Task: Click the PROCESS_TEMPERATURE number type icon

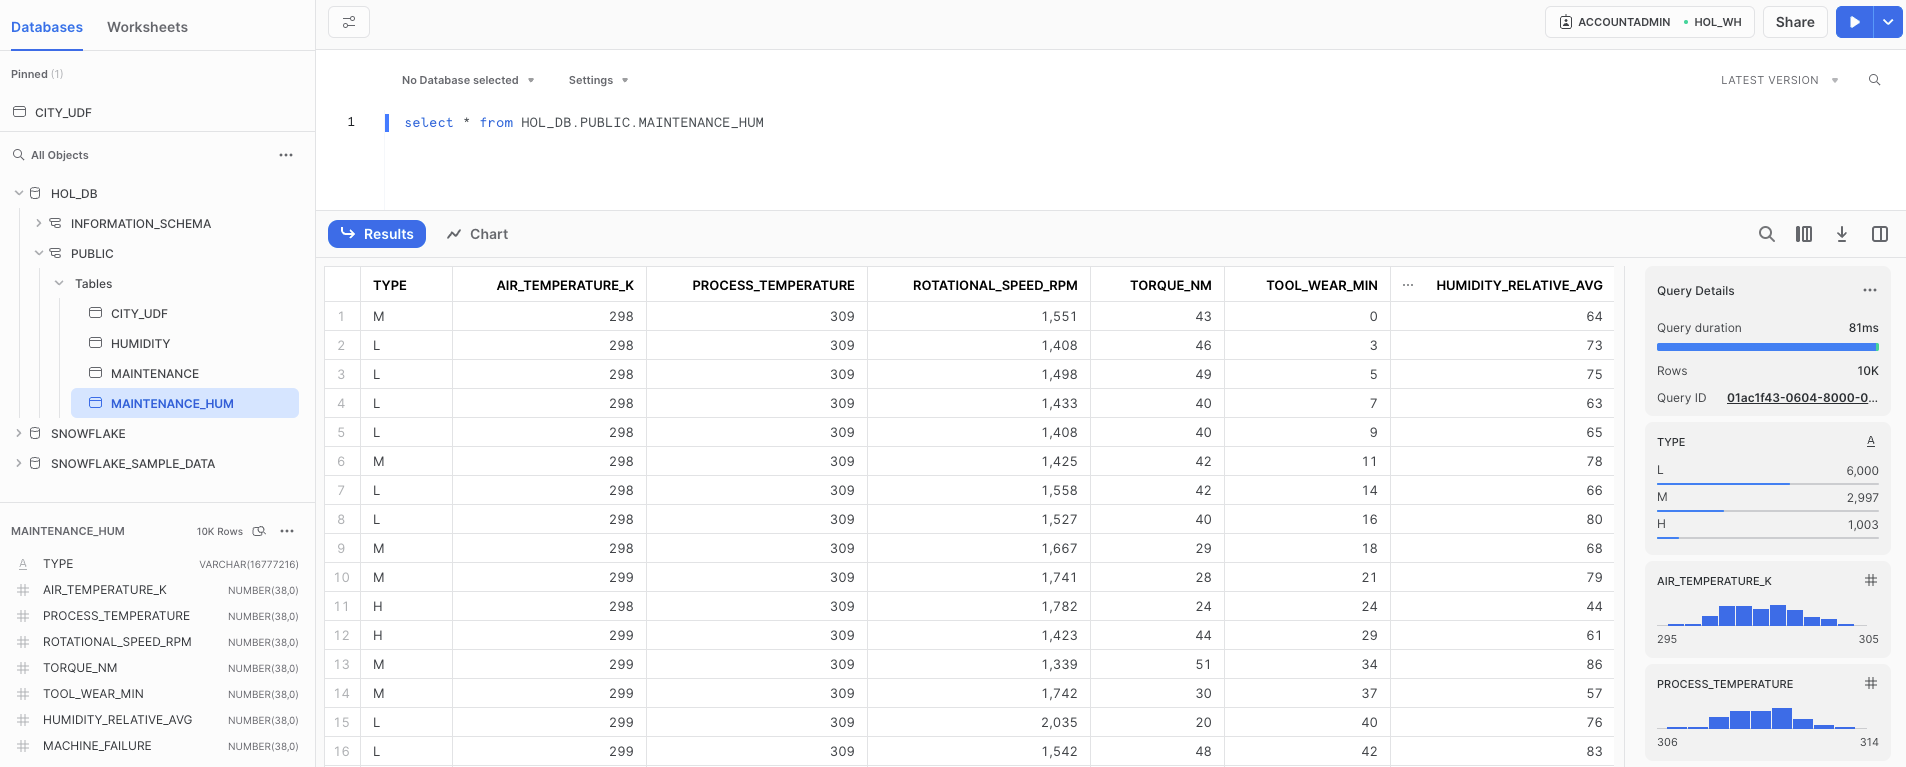Action: coord(1871,683)
